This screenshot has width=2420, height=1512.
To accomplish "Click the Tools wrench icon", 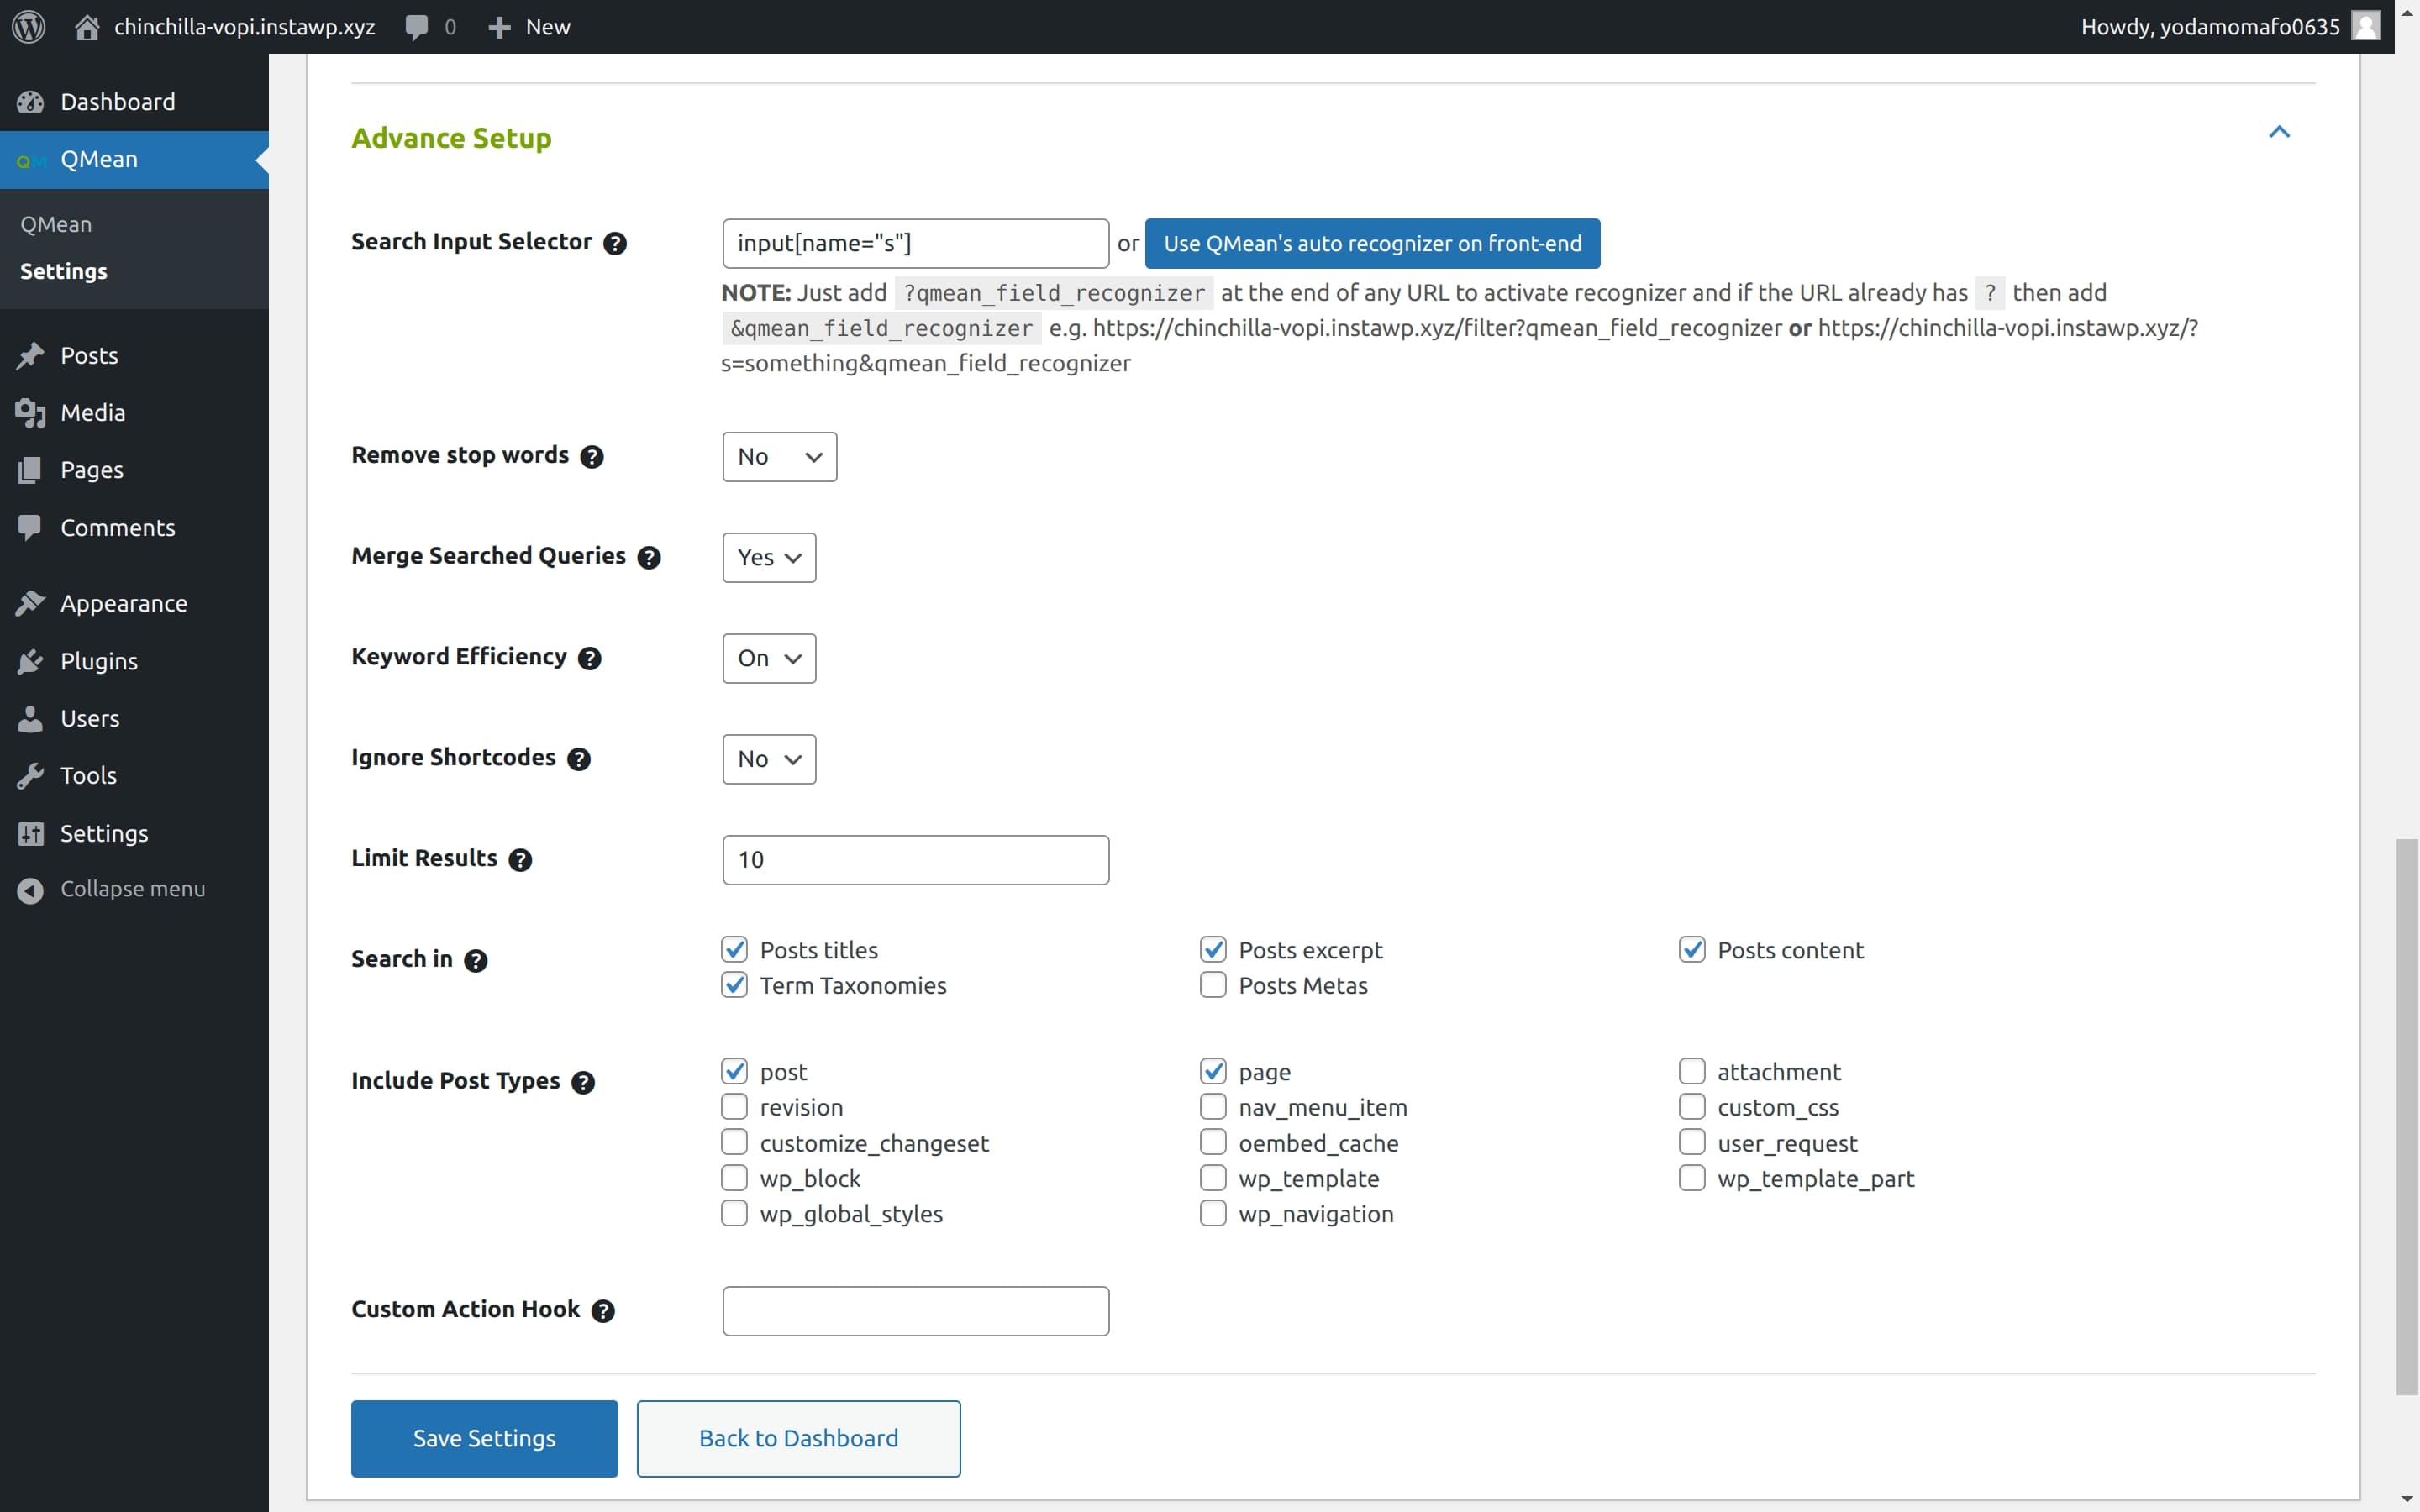I will 30,775.
